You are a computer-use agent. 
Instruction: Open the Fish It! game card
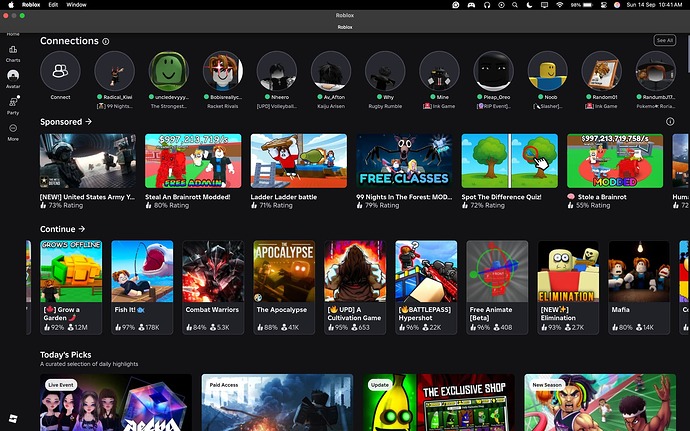[142, 287]
